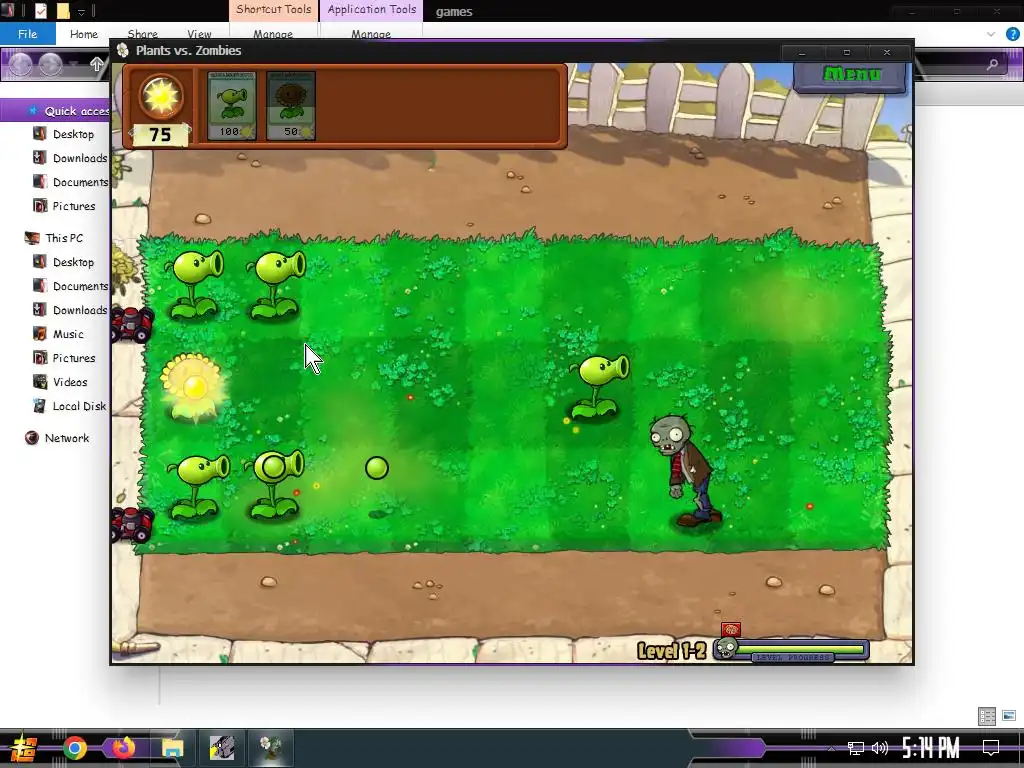Expand the Explorer ribbon chevron
Image resolution: width=1024 pixels, height=768 pixels.
pyautogui.click(x=991, y=34)
